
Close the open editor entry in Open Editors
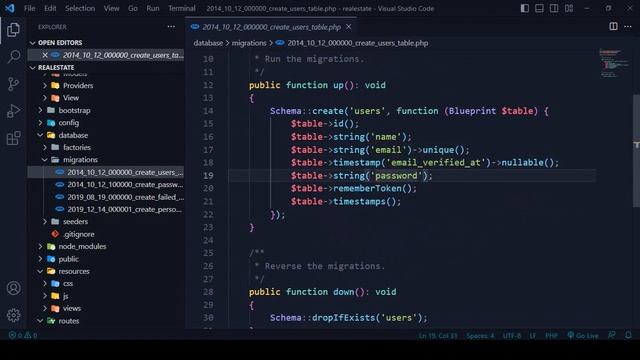[x=45, y=55]
